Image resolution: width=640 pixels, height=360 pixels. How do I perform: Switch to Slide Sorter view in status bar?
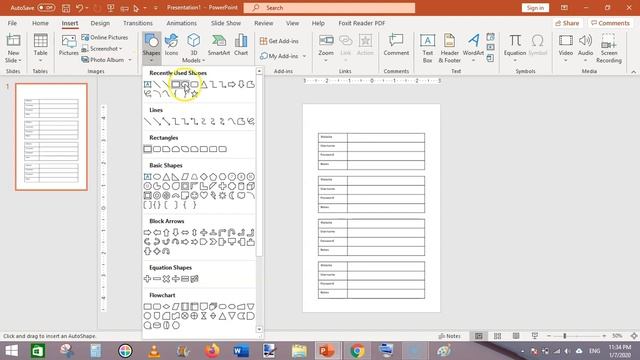coord(497,336)
